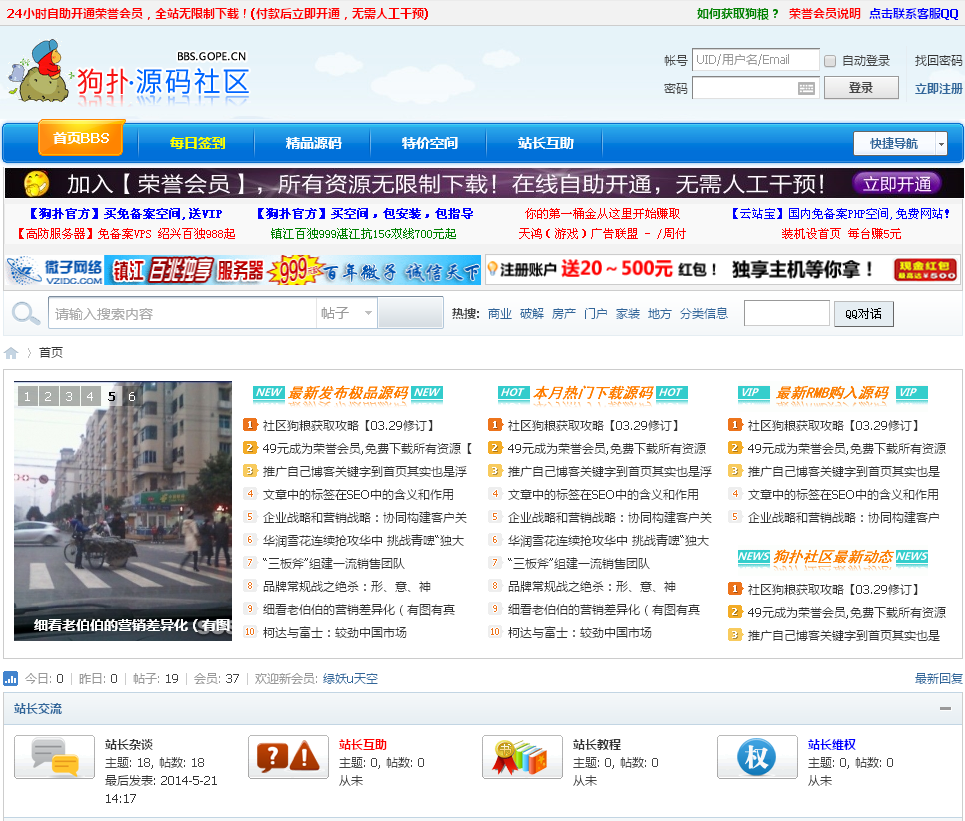Image resolution: width=965 pixels, height=821 pixels.
Task: Click the home icon in the breadcrumb bar
Action: pos(11,352)
